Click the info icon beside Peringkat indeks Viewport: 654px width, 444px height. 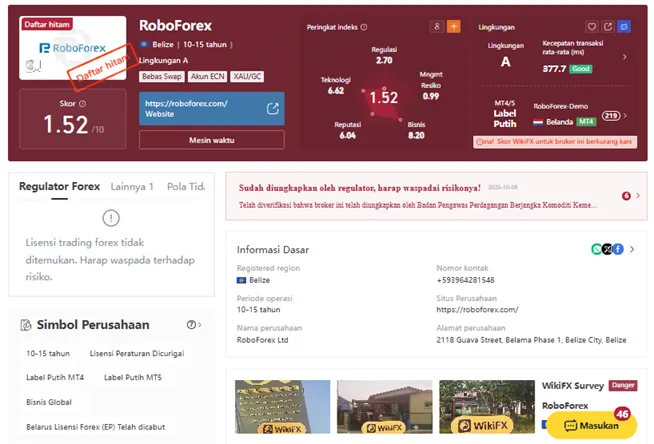click(x=364, y=27)
